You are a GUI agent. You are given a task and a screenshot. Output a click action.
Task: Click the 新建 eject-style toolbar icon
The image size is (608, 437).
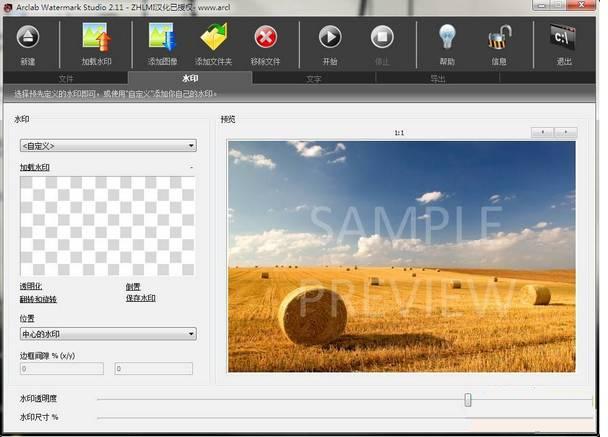28,37
